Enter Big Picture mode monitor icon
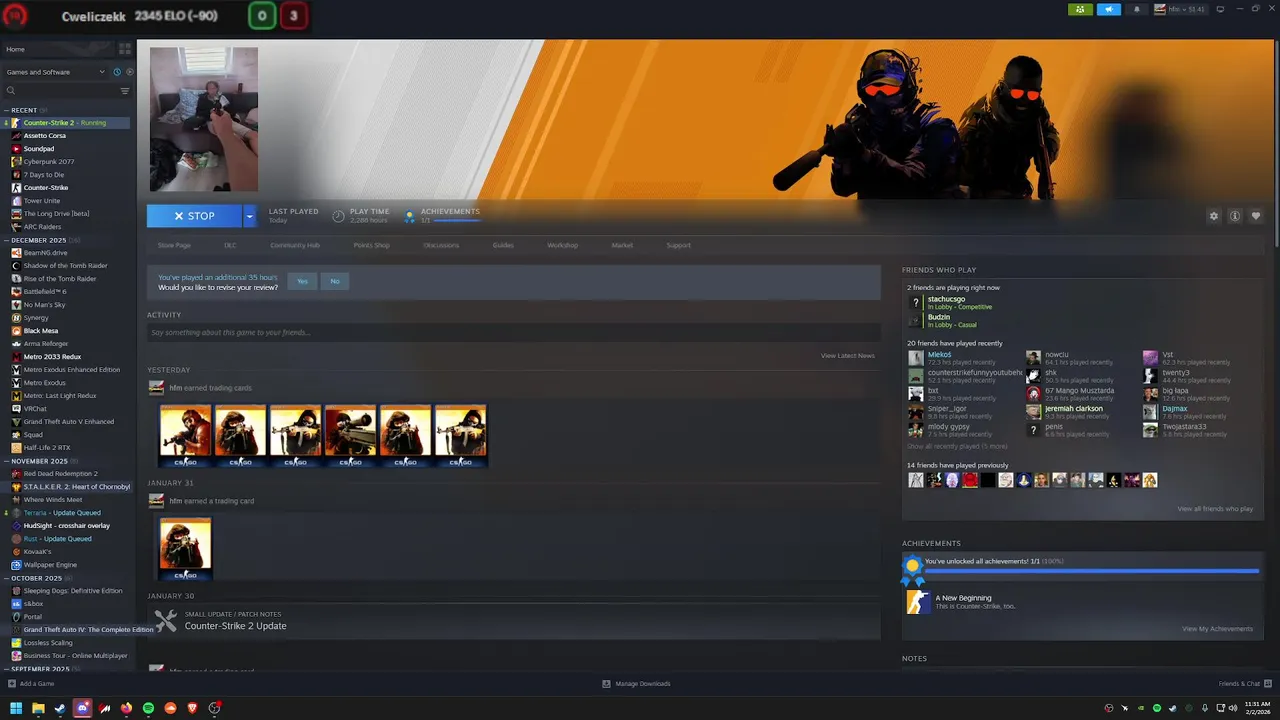This screenshot has height=720, width=1280. click(x=1220, y=9)
